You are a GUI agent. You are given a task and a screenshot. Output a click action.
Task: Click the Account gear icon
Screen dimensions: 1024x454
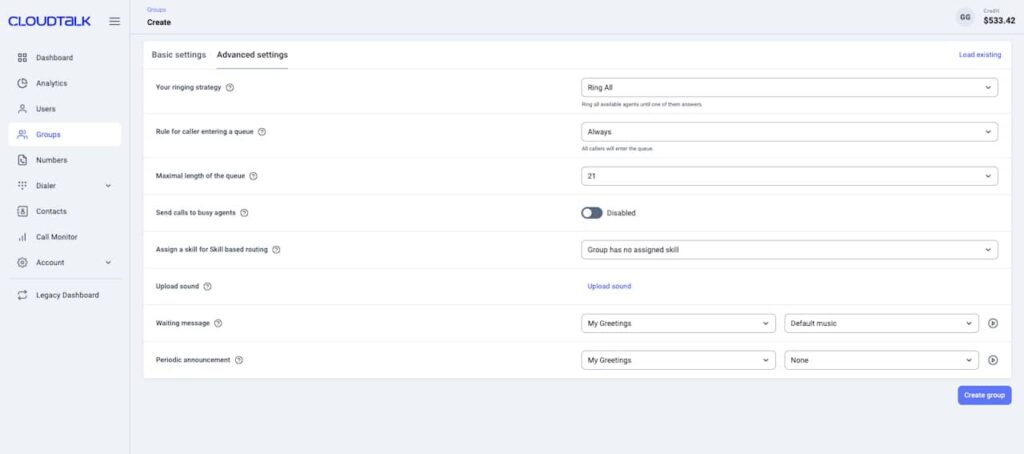click(22, 263)
